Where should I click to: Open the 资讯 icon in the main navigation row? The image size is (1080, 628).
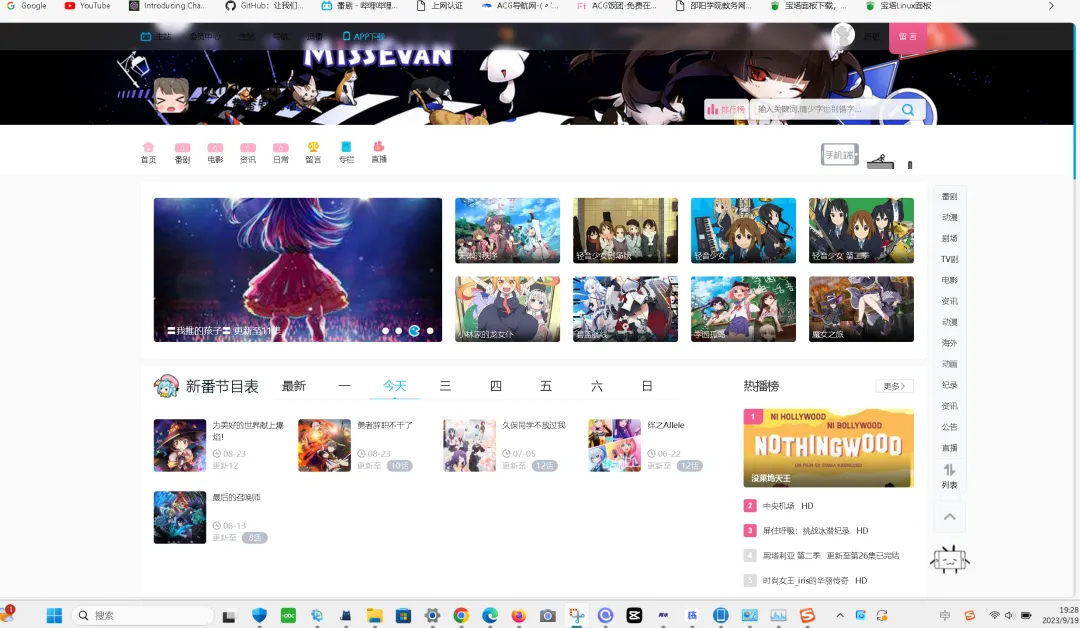tap(248, 152)
